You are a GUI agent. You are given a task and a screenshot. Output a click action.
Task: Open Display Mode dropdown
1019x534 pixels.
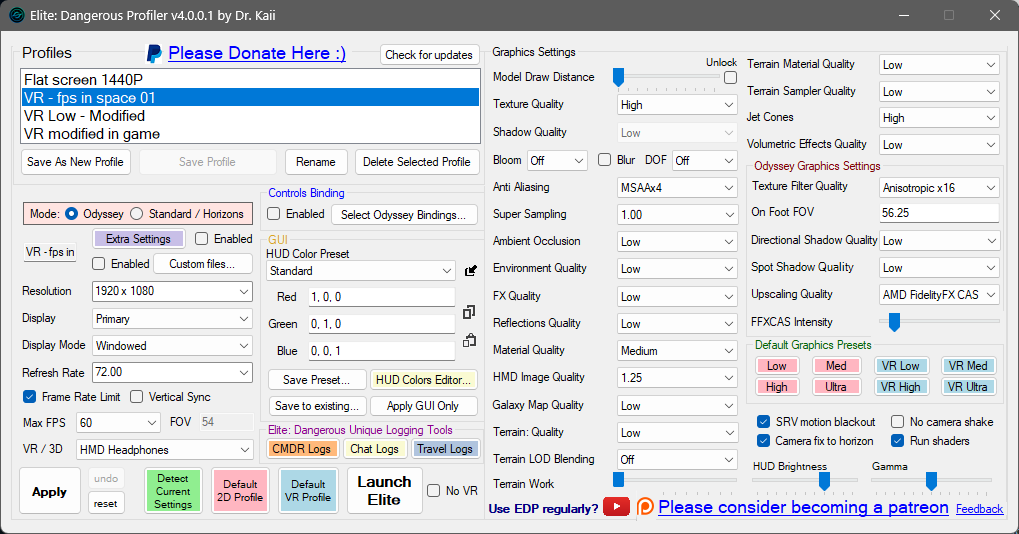click(172, 346)
